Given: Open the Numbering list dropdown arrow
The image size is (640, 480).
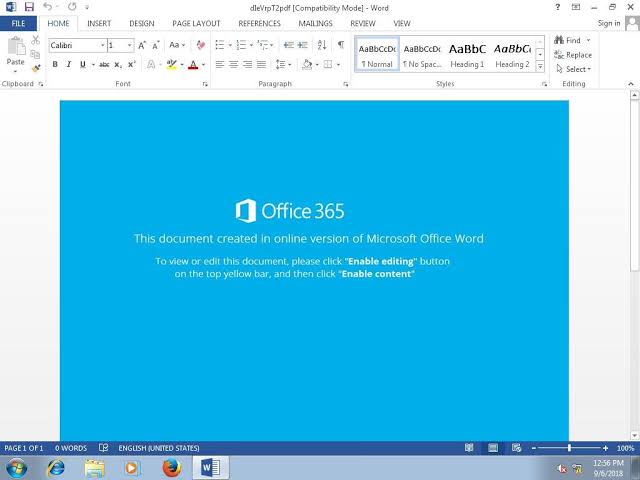Looking at the screenshot, I should click(x=251, y=45).
